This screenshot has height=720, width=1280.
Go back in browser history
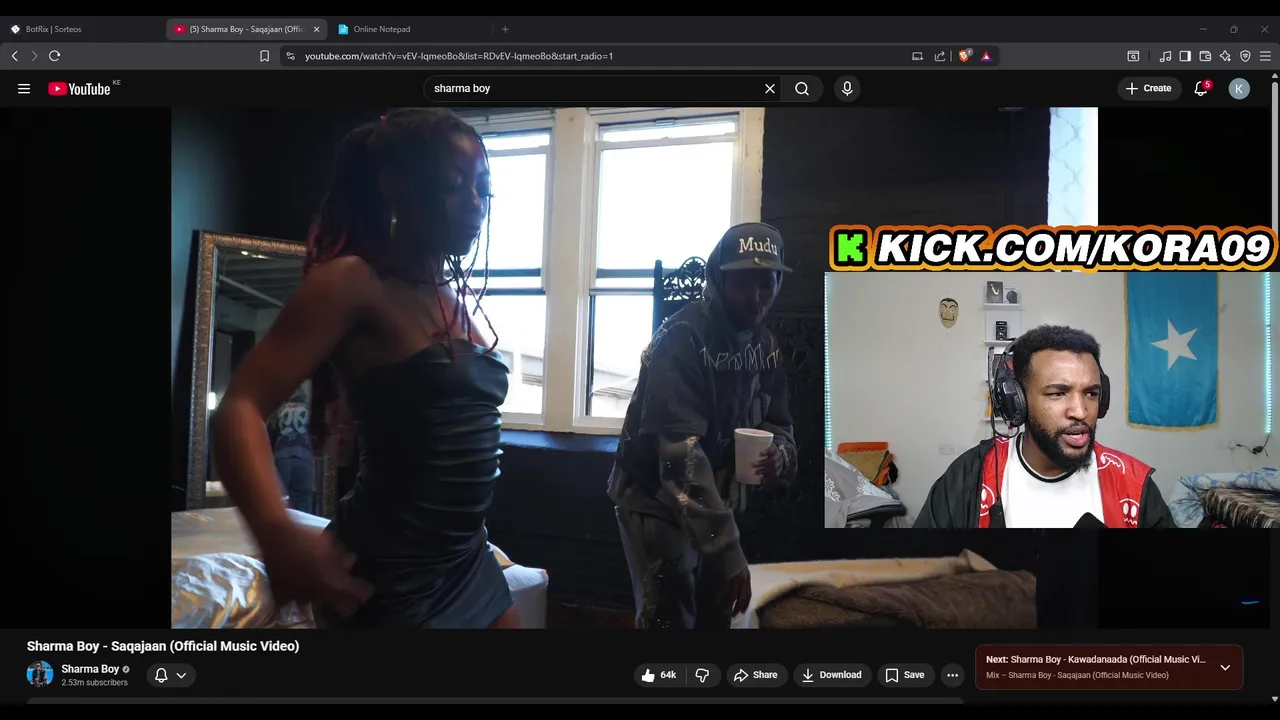click(15, 56)
